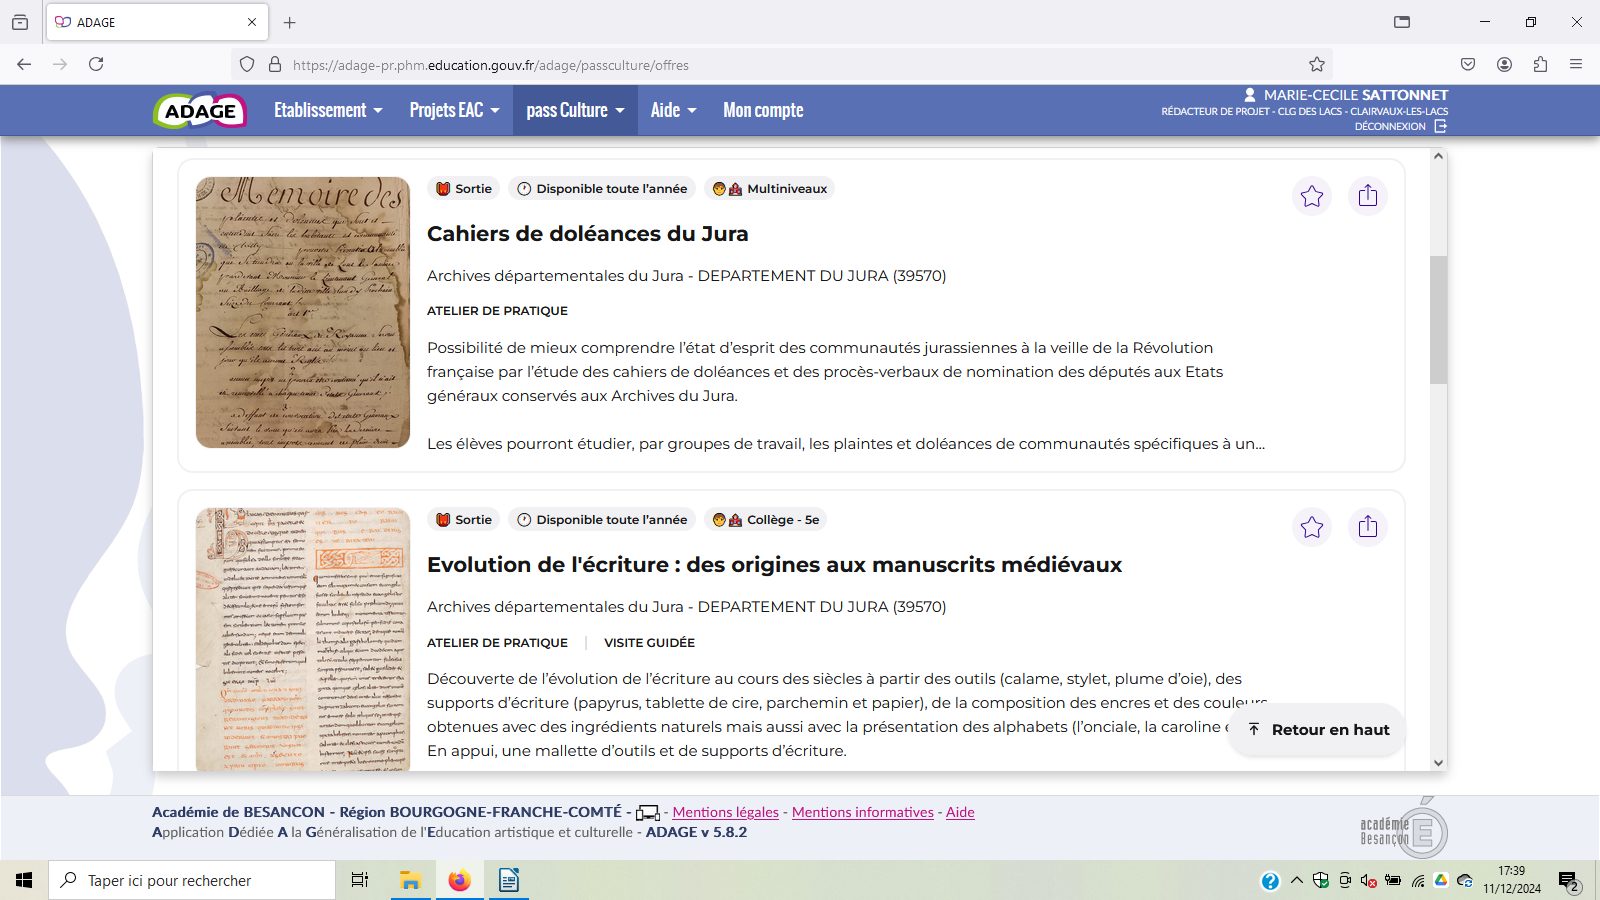
Task: Expand the Projets EAC menu
Action: (454, 110)
